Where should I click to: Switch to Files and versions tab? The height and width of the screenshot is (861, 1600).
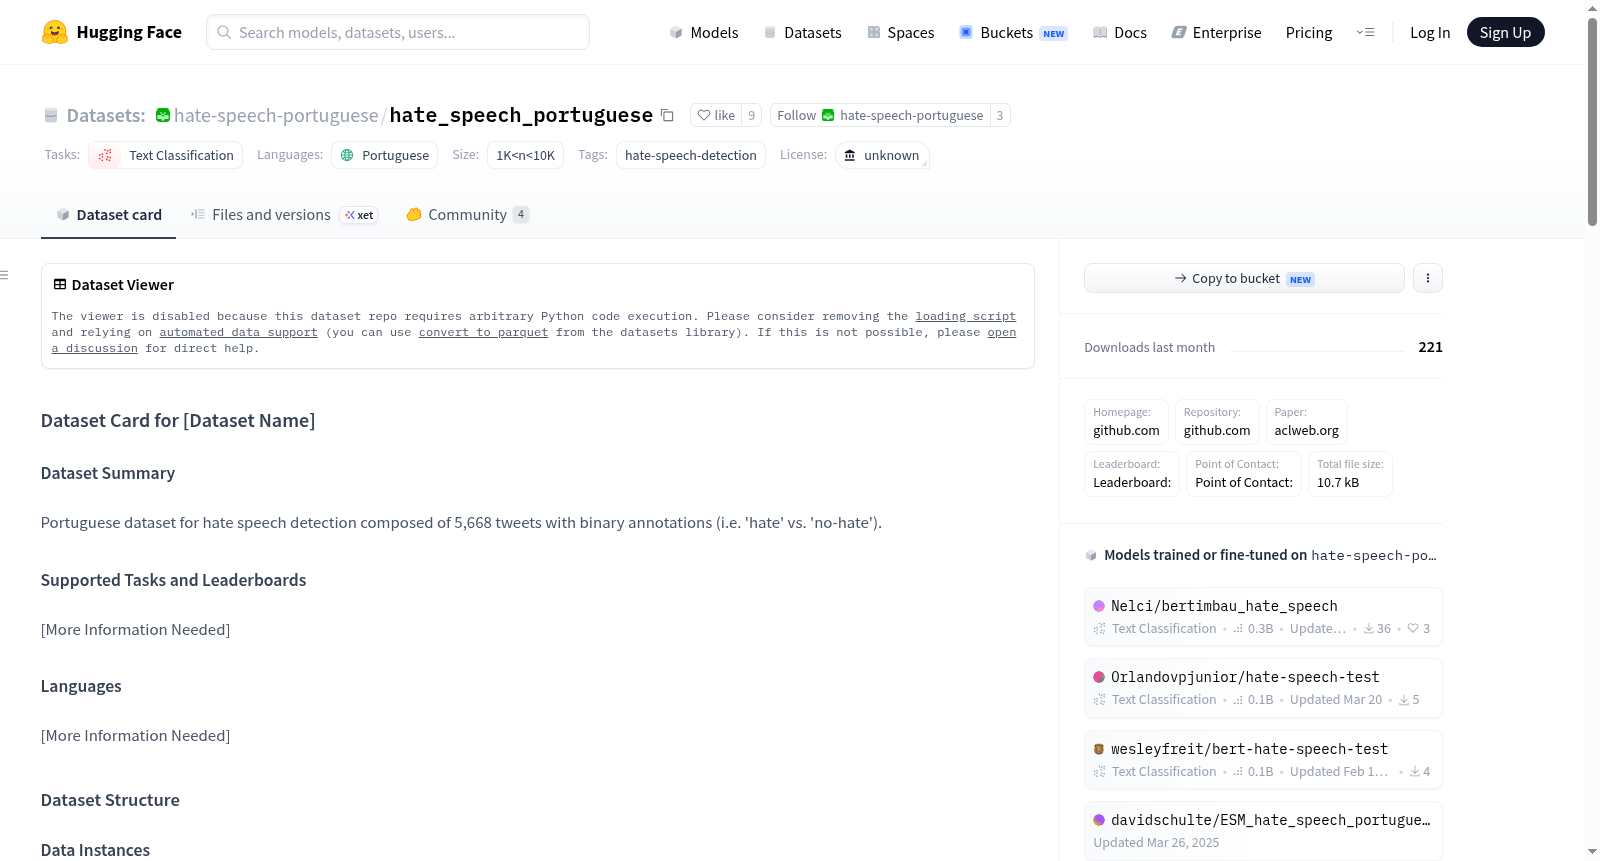pyautogui.click(x=284, y=214)
